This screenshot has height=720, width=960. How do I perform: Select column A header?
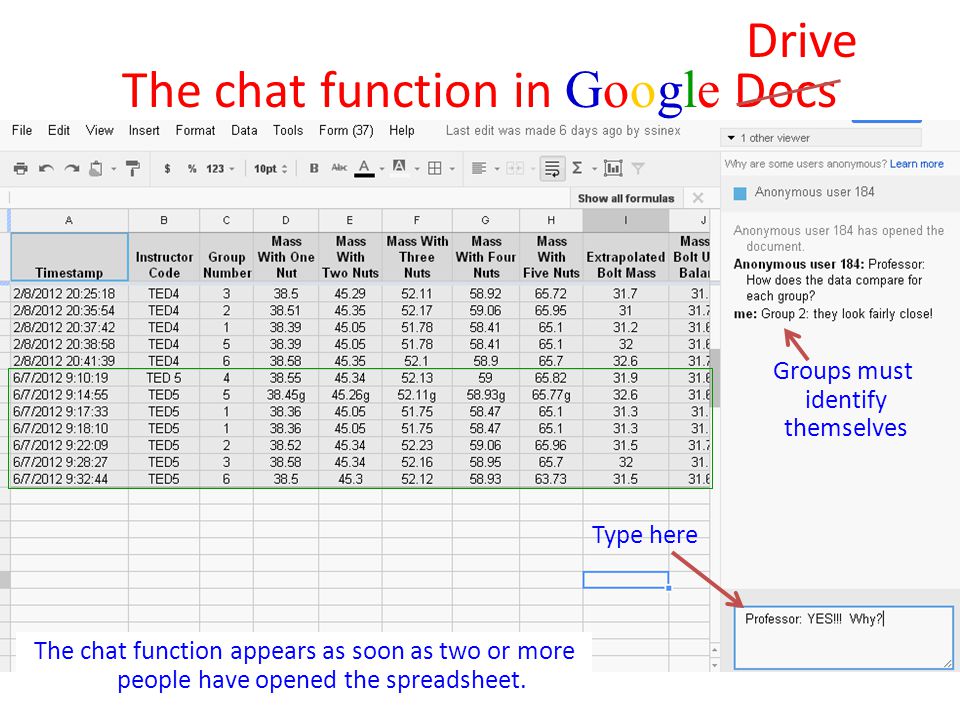tap(69, 220)
